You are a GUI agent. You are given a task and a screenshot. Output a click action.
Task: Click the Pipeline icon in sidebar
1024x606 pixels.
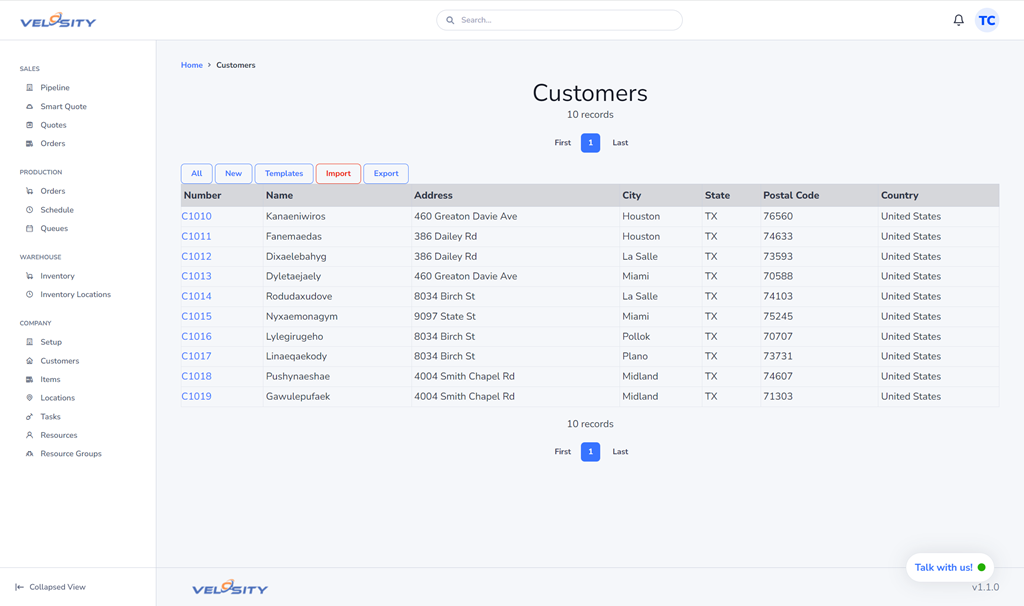pyautogui.click(x=29, y=88)
